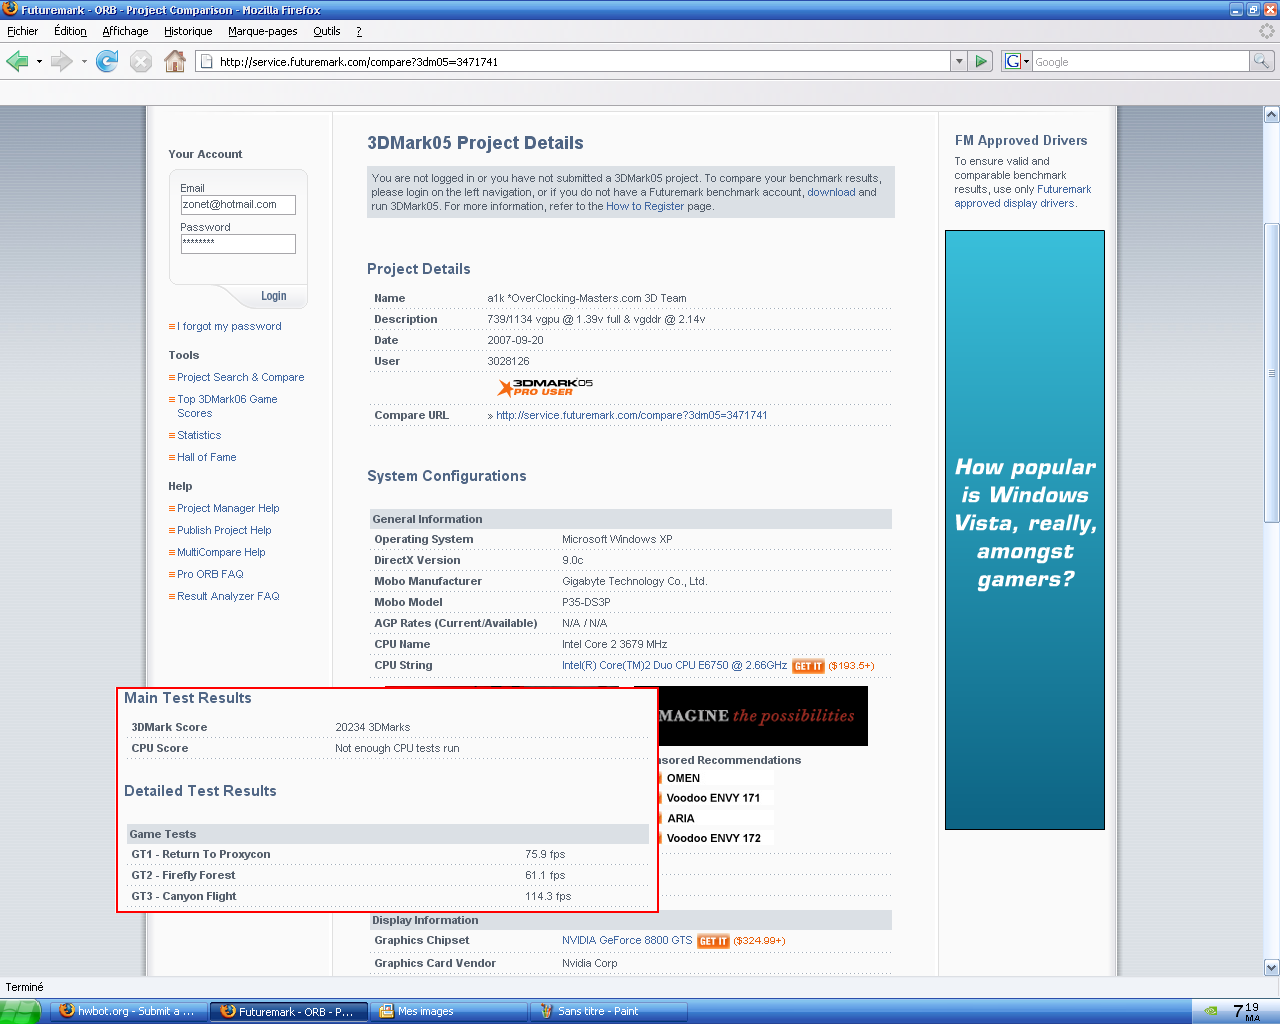Screen dimensions: 1280x1024
Task: Open the Fichier menu
Action: tap(22, 31)
